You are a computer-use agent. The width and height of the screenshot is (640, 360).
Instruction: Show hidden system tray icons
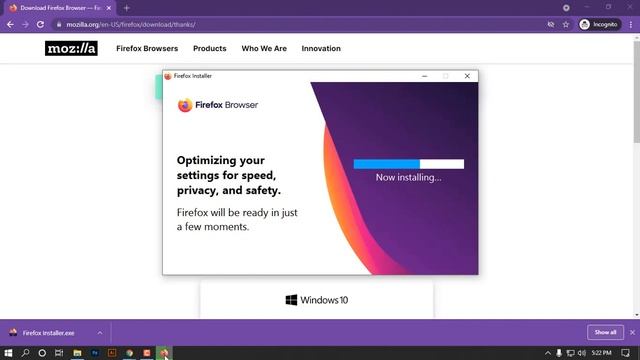[548, 353]
